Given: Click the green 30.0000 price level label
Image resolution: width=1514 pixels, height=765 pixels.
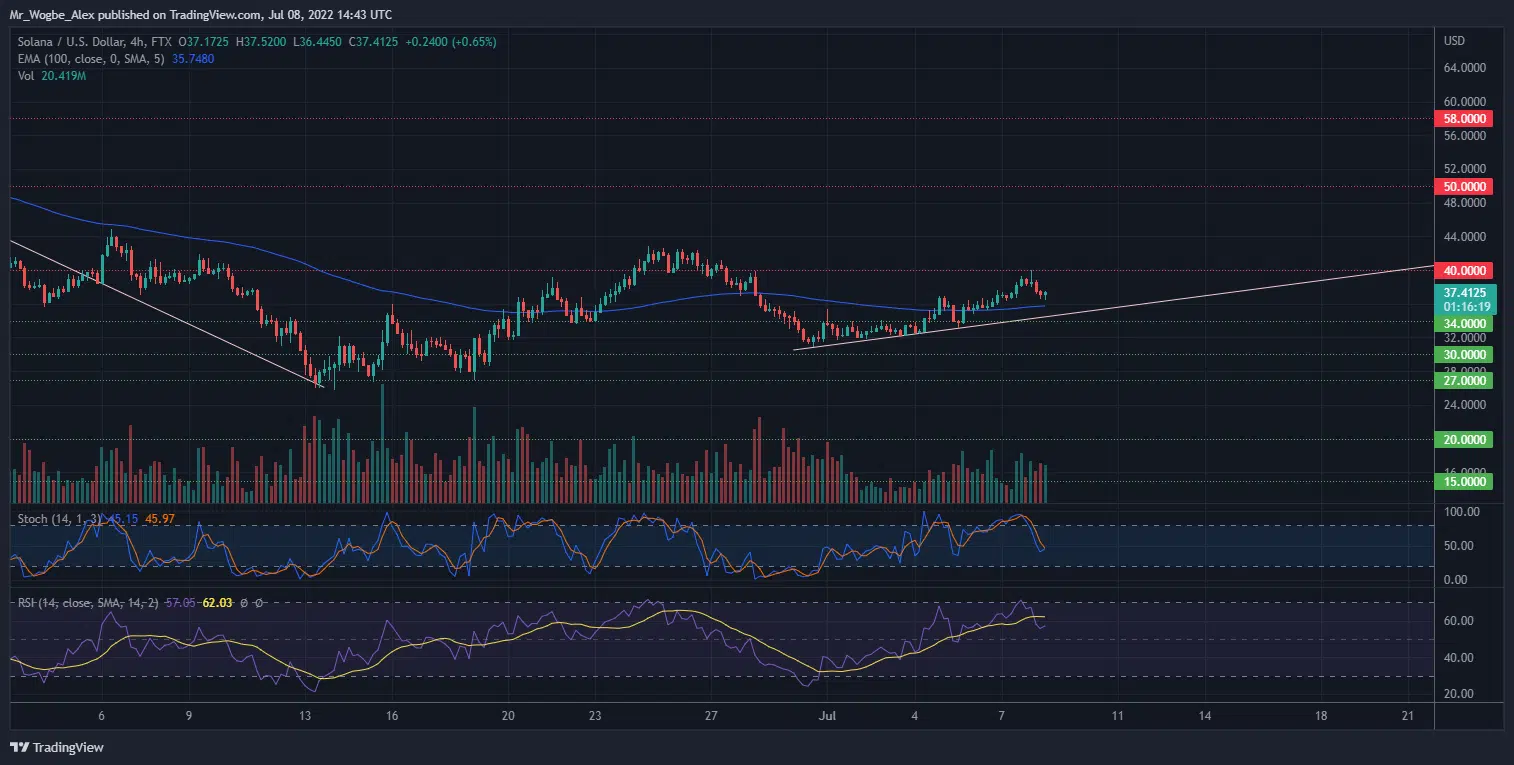Looking at the screenshot, I should click(1463, 355).
